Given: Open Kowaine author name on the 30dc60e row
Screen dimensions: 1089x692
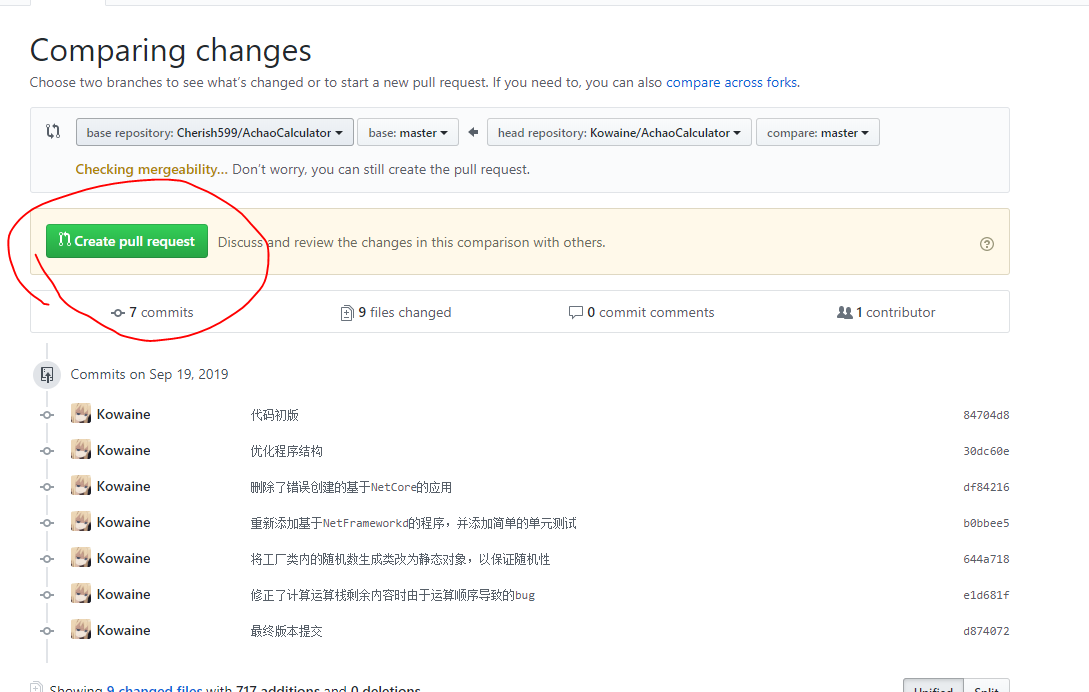Looking at the screenshot, I should [x=124, y=450].
